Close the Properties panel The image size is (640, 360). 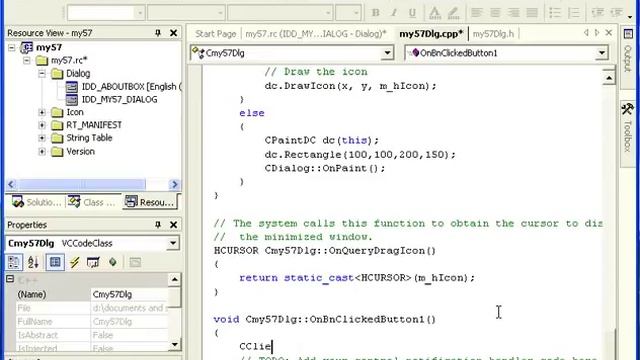(x=173, y=224)
